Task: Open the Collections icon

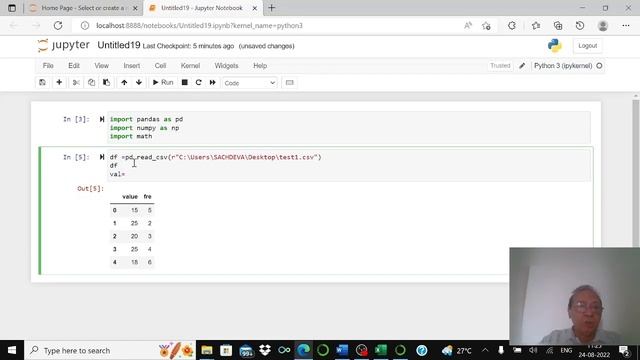Action: 558,26
